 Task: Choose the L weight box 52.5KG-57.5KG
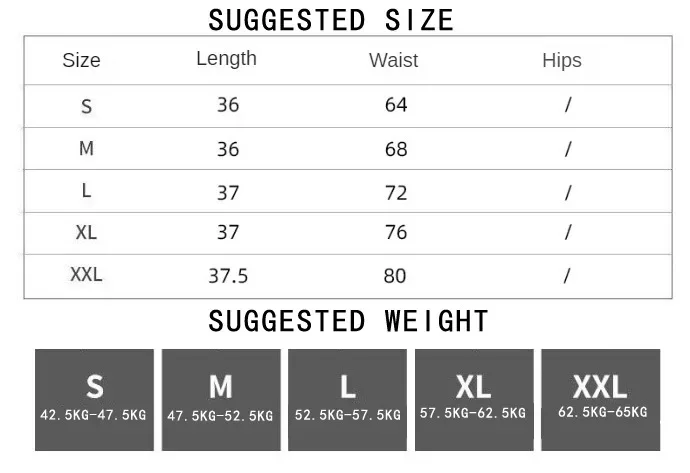pyautogui.click(x=347, y=399)
